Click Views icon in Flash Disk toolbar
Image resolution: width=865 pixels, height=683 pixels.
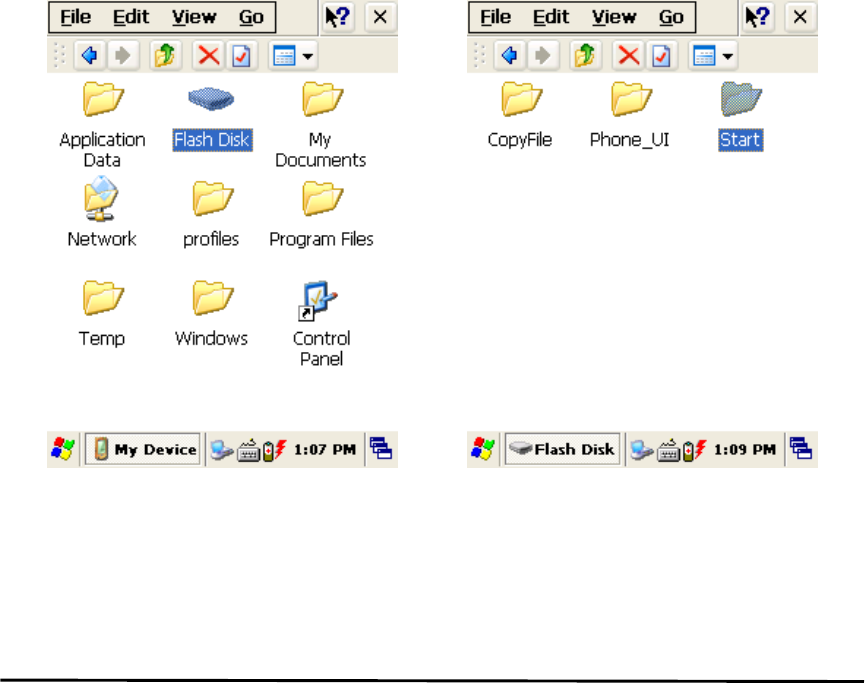click(x=704, y=55)
